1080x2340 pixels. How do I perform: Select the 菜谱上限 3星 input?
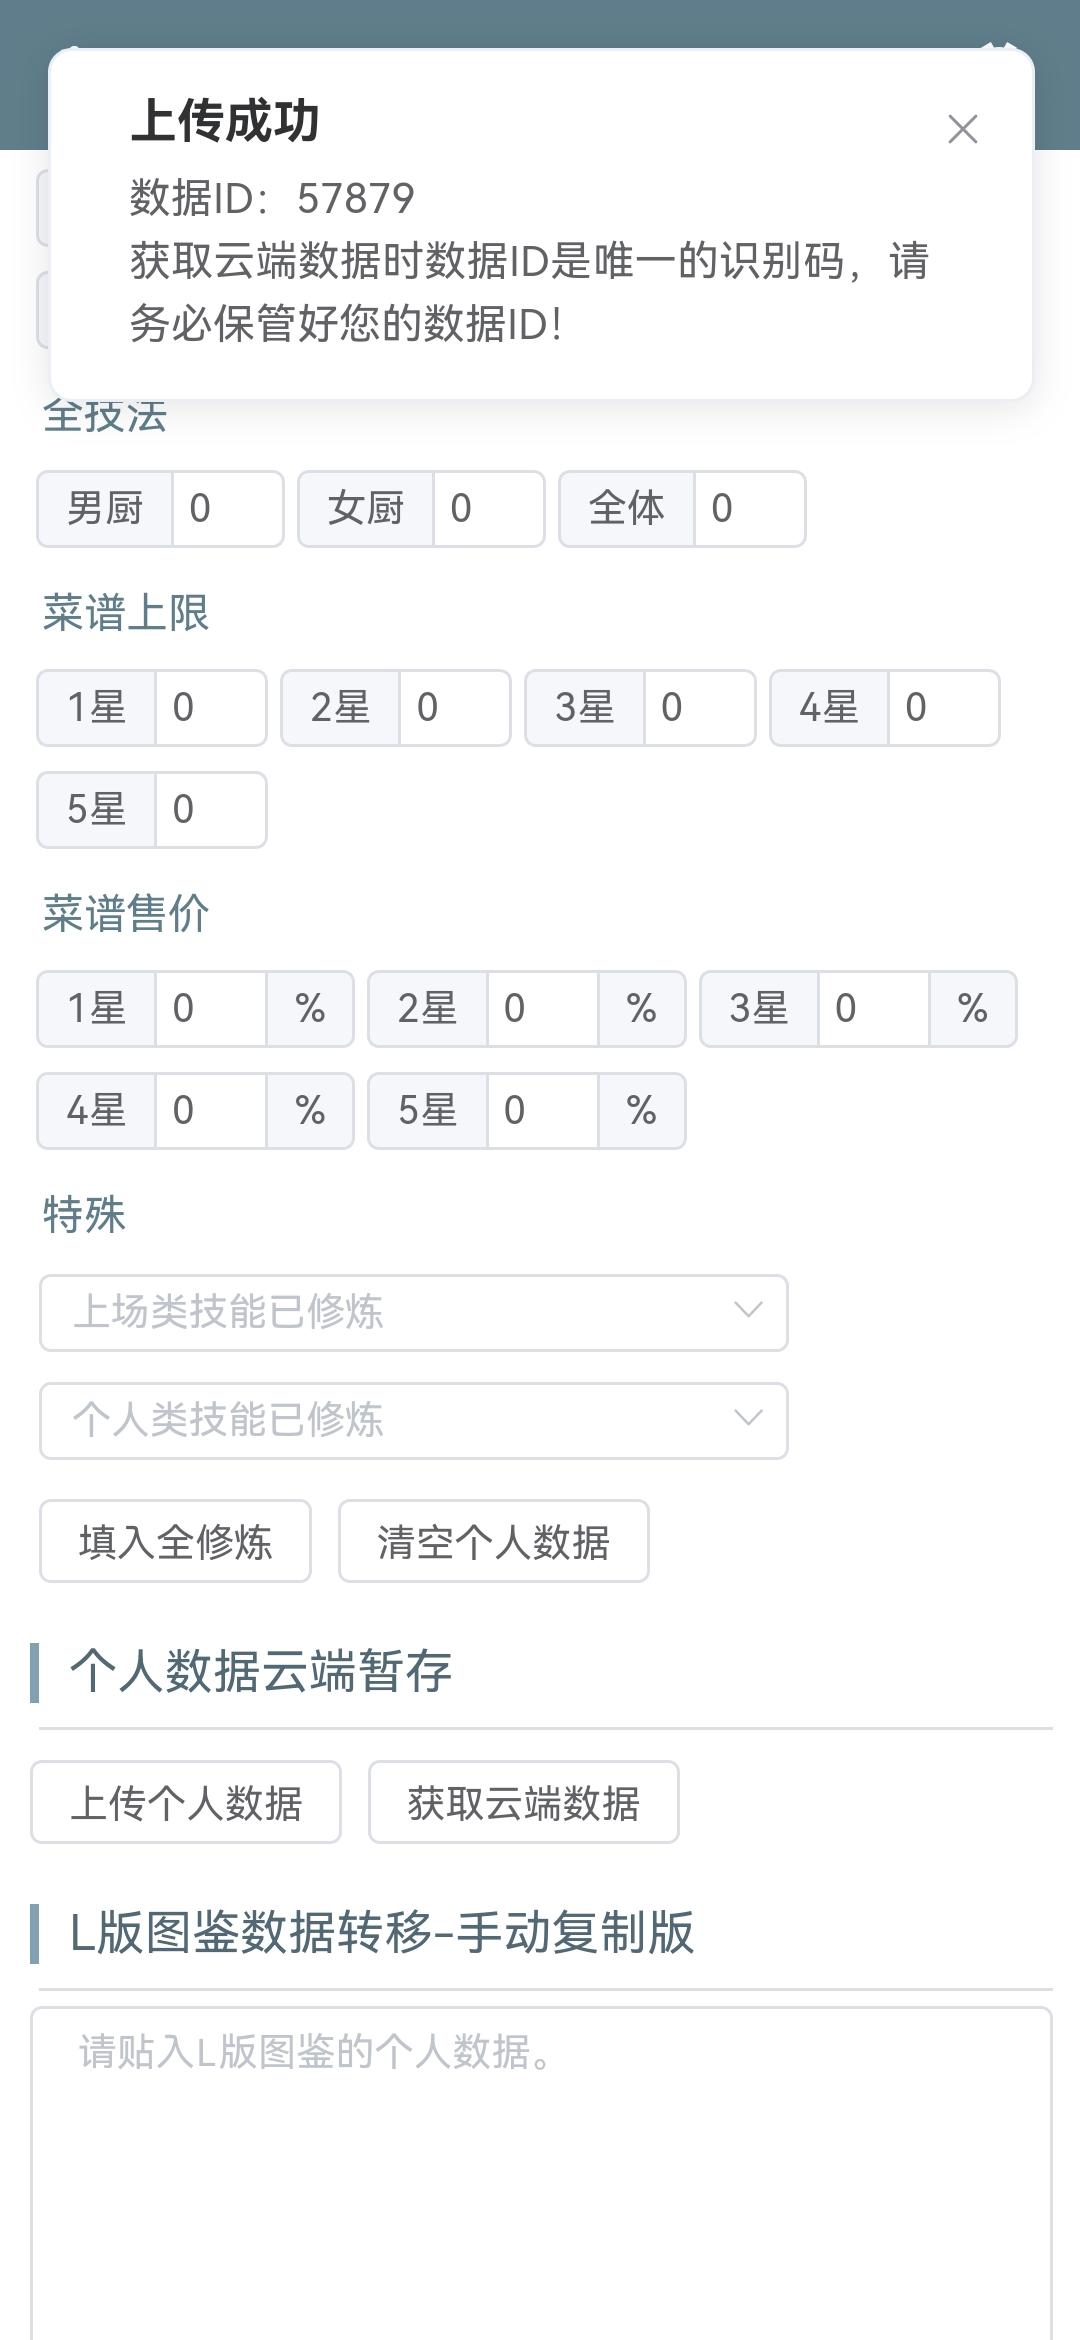[700, 708]
